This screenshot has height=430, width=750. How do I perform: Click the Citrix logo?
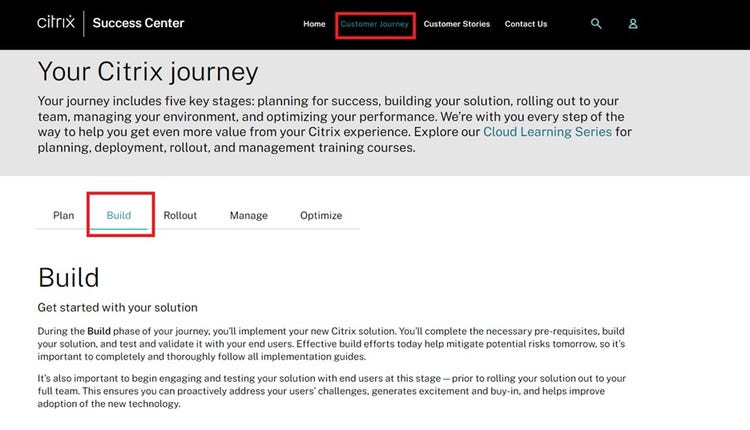coord(56,22)
